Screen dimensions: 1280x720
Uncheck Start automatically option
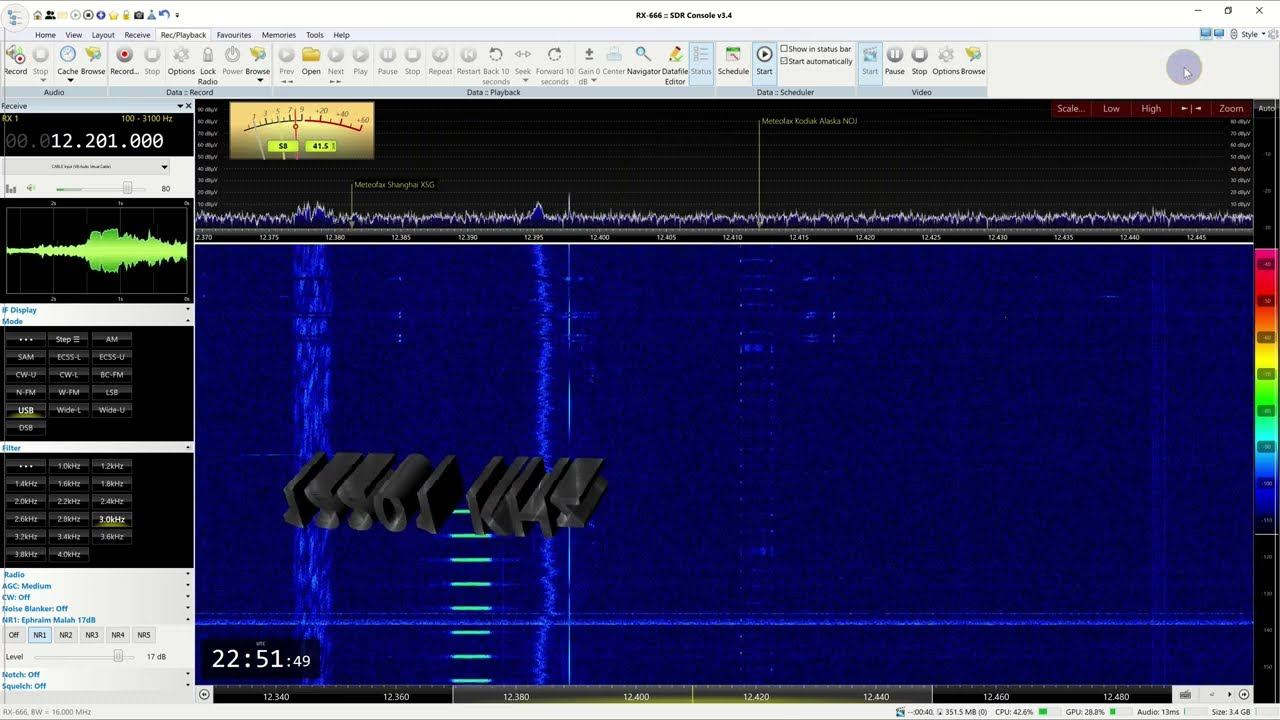pos(785,61)
